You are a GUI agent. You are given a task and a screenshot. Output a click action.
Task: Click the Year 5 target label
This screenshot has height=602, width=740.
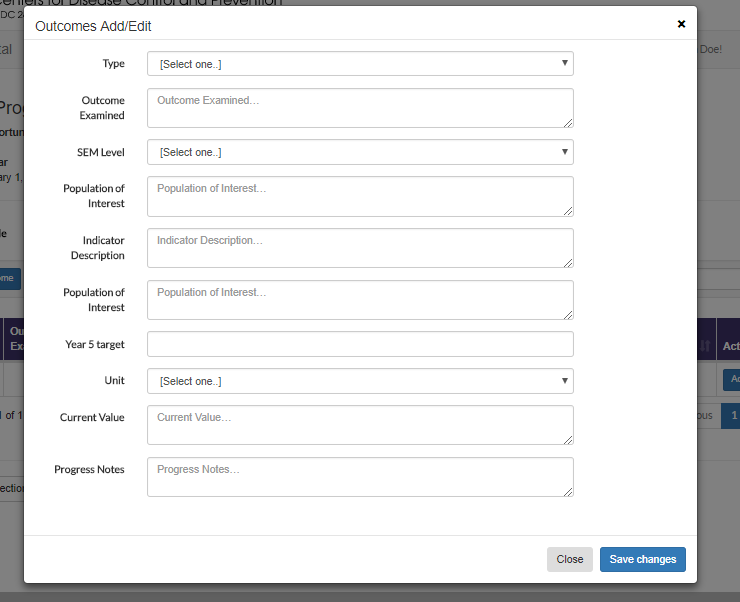[x=95, y=344]
